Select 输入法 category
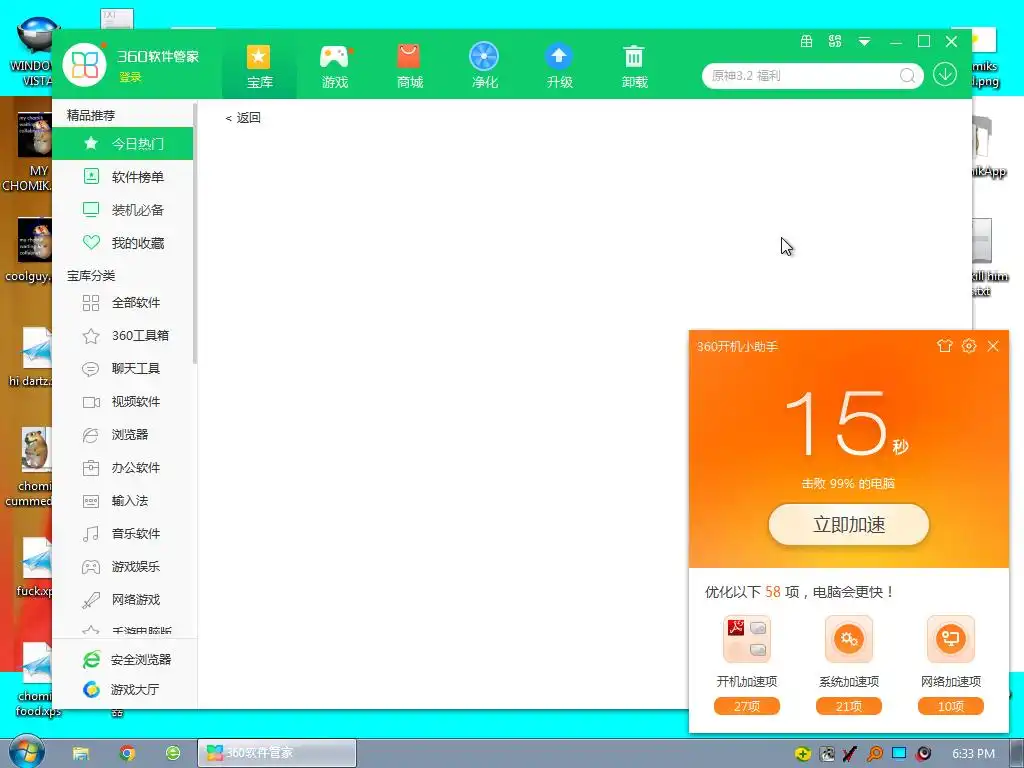 click(123, 501)
